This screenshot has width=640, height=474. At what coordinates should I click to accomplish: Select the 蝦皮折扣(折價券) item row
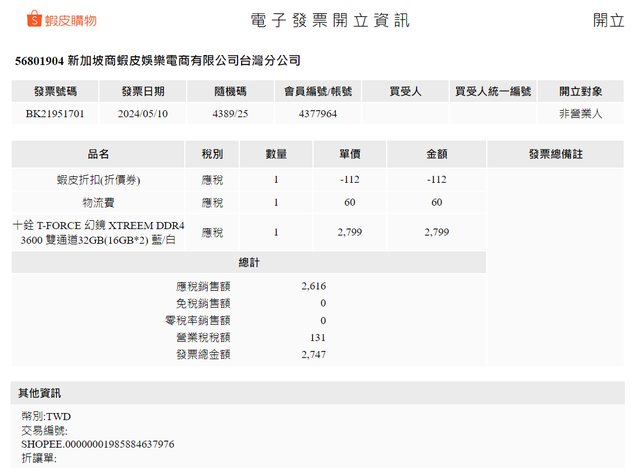click(98, 179)
